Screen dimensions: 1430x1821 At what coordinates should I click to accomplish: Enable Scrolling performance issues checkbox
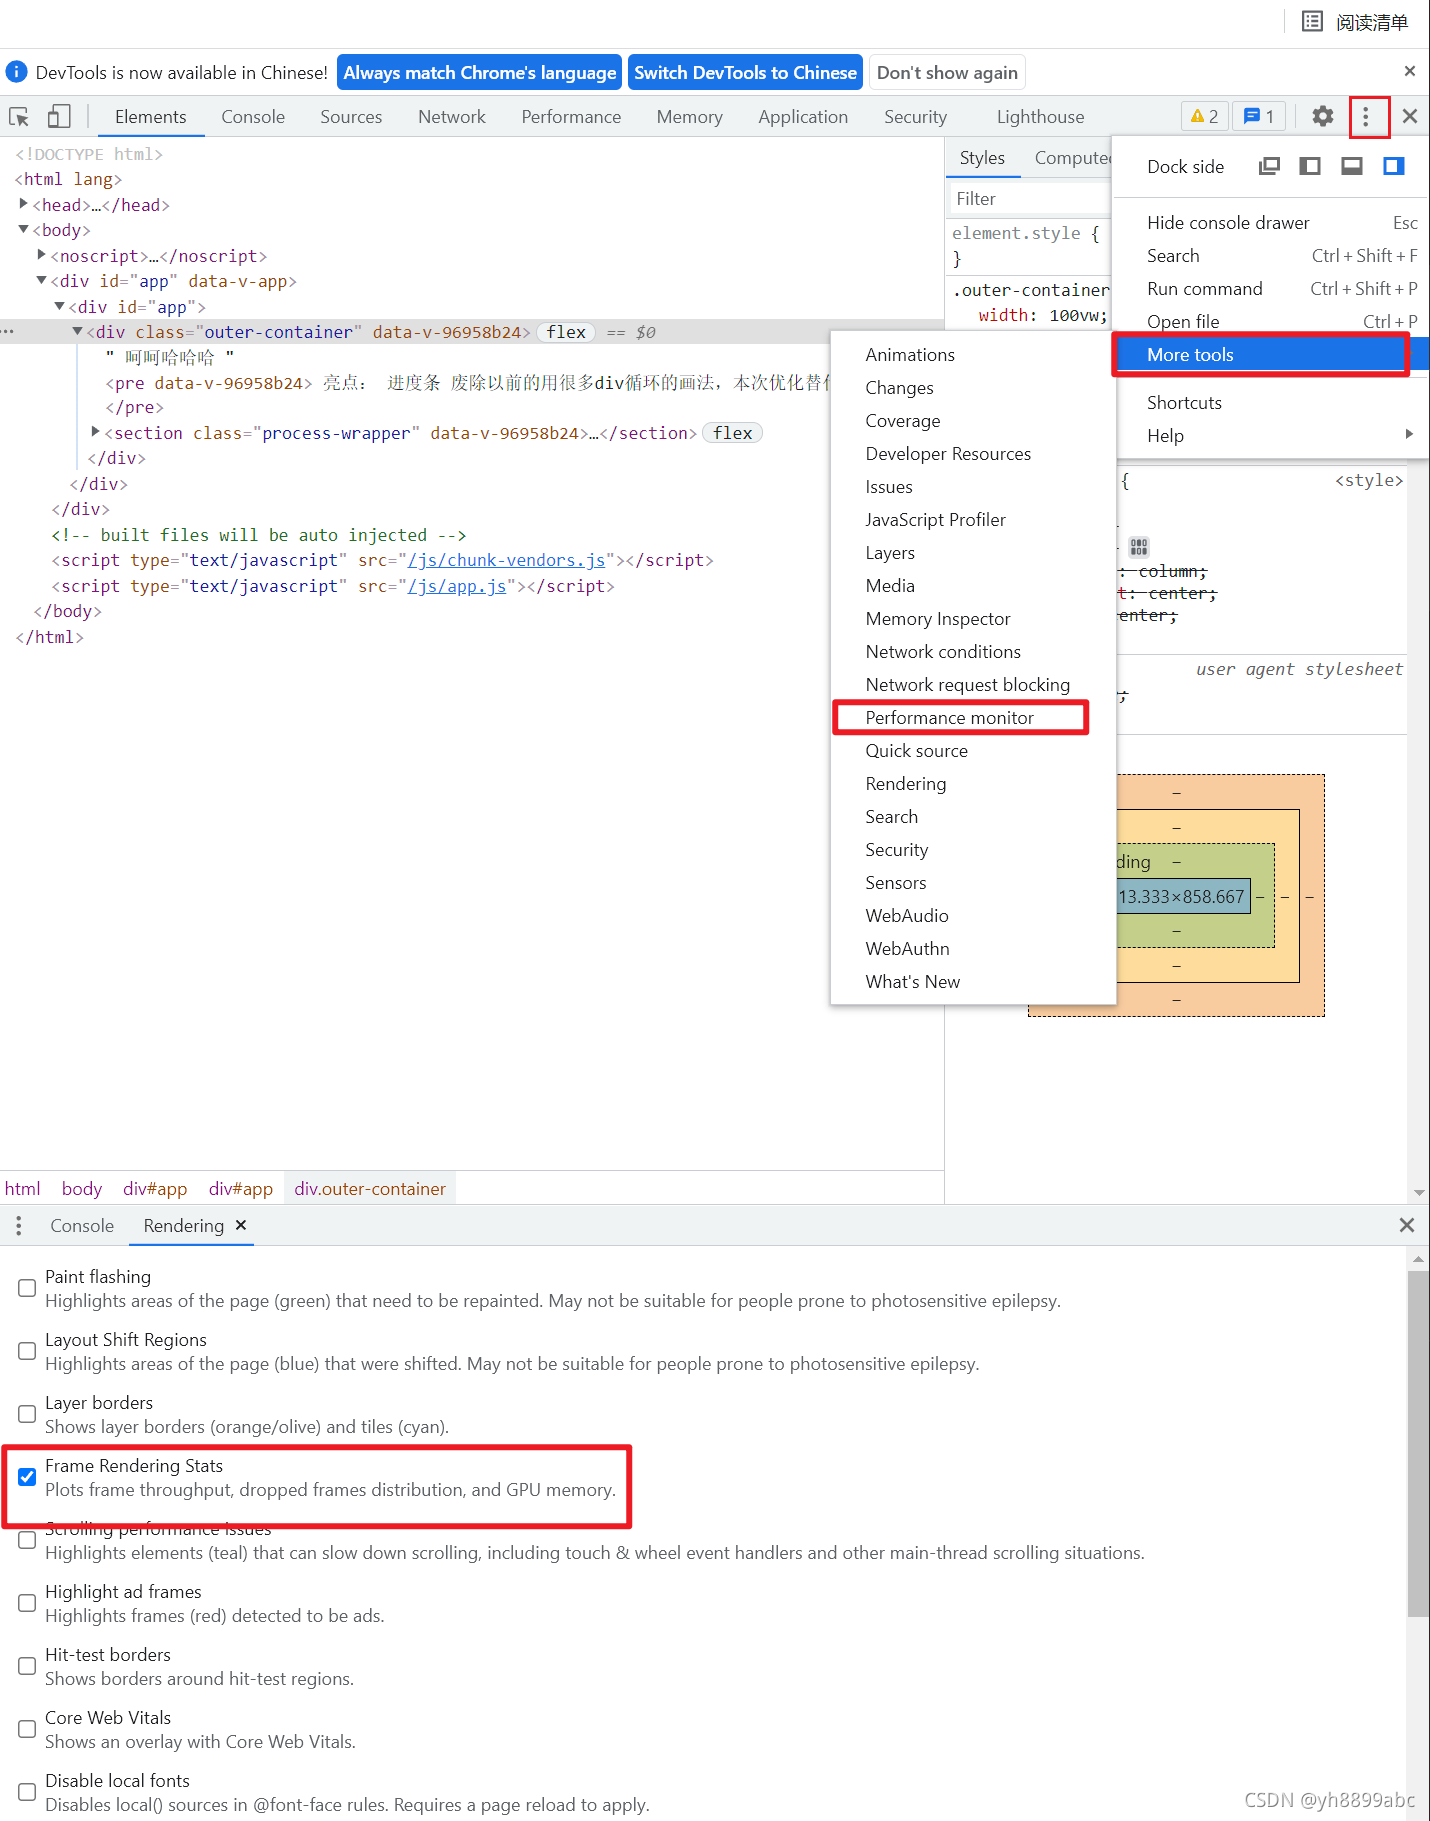click(x=27, y=1540)
